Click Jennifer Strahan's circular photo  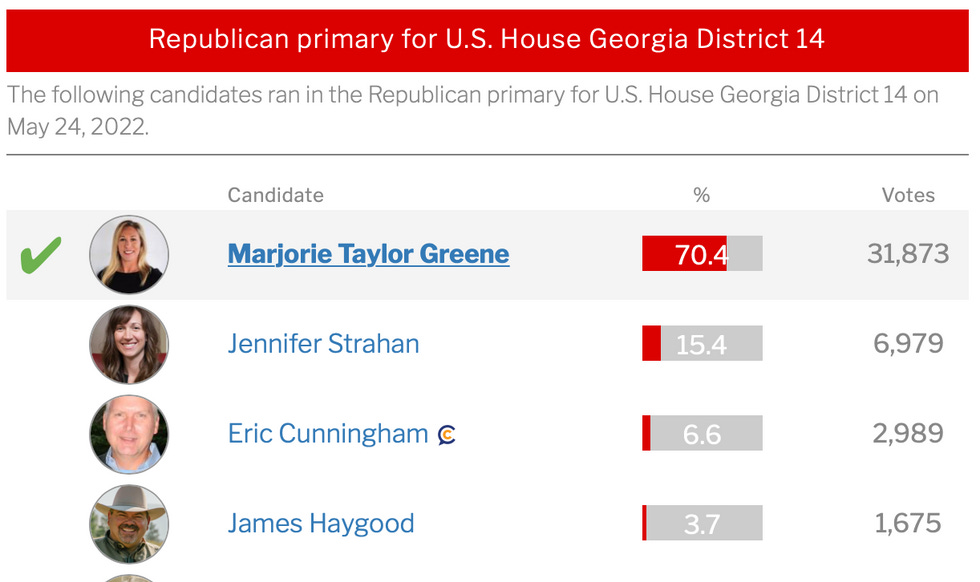tap(129, 343)
